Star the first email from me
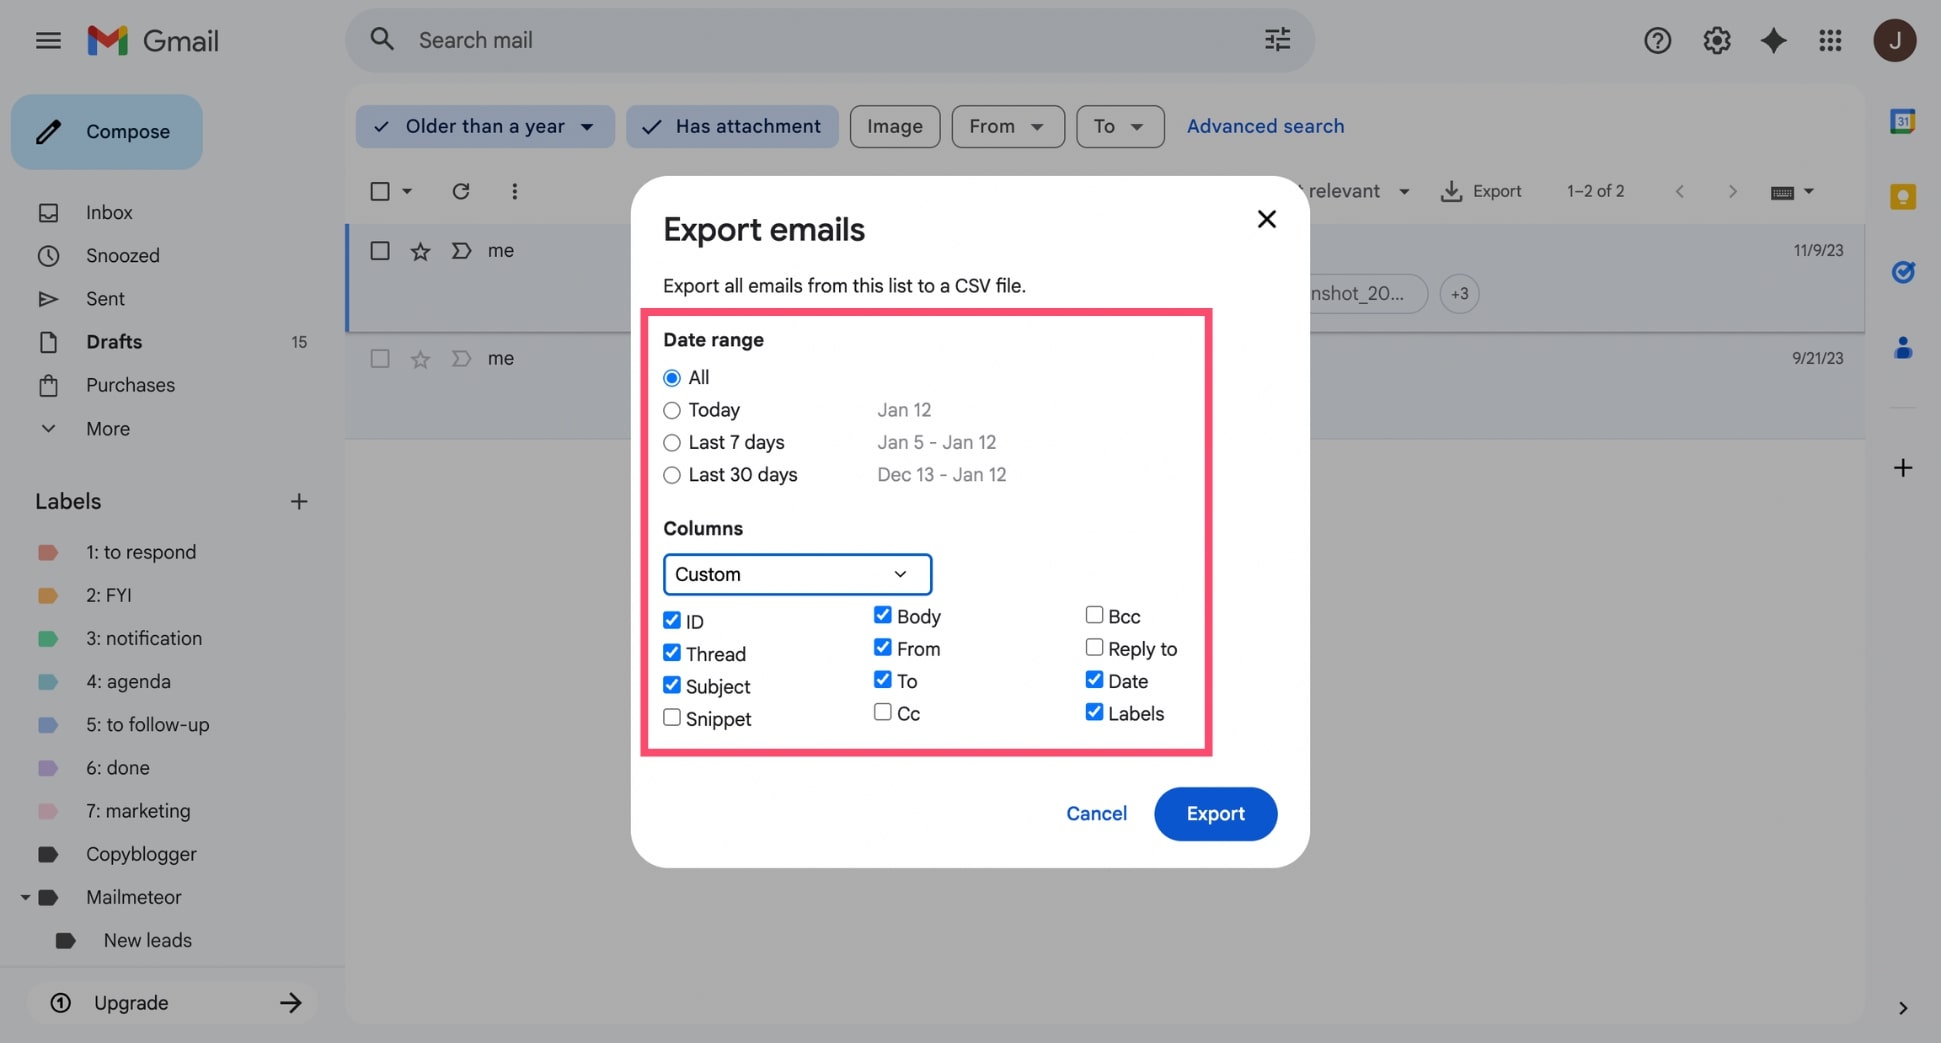The height and width of the screenshot is (1043, 1941). click(420, 251)
